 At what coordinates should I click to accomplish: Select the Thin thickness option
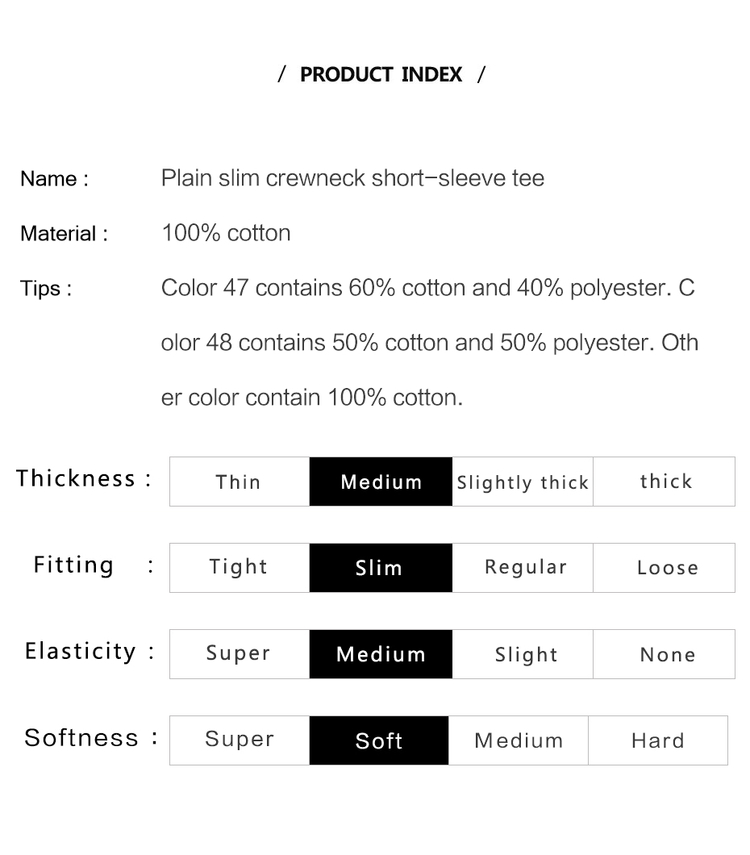239,481
